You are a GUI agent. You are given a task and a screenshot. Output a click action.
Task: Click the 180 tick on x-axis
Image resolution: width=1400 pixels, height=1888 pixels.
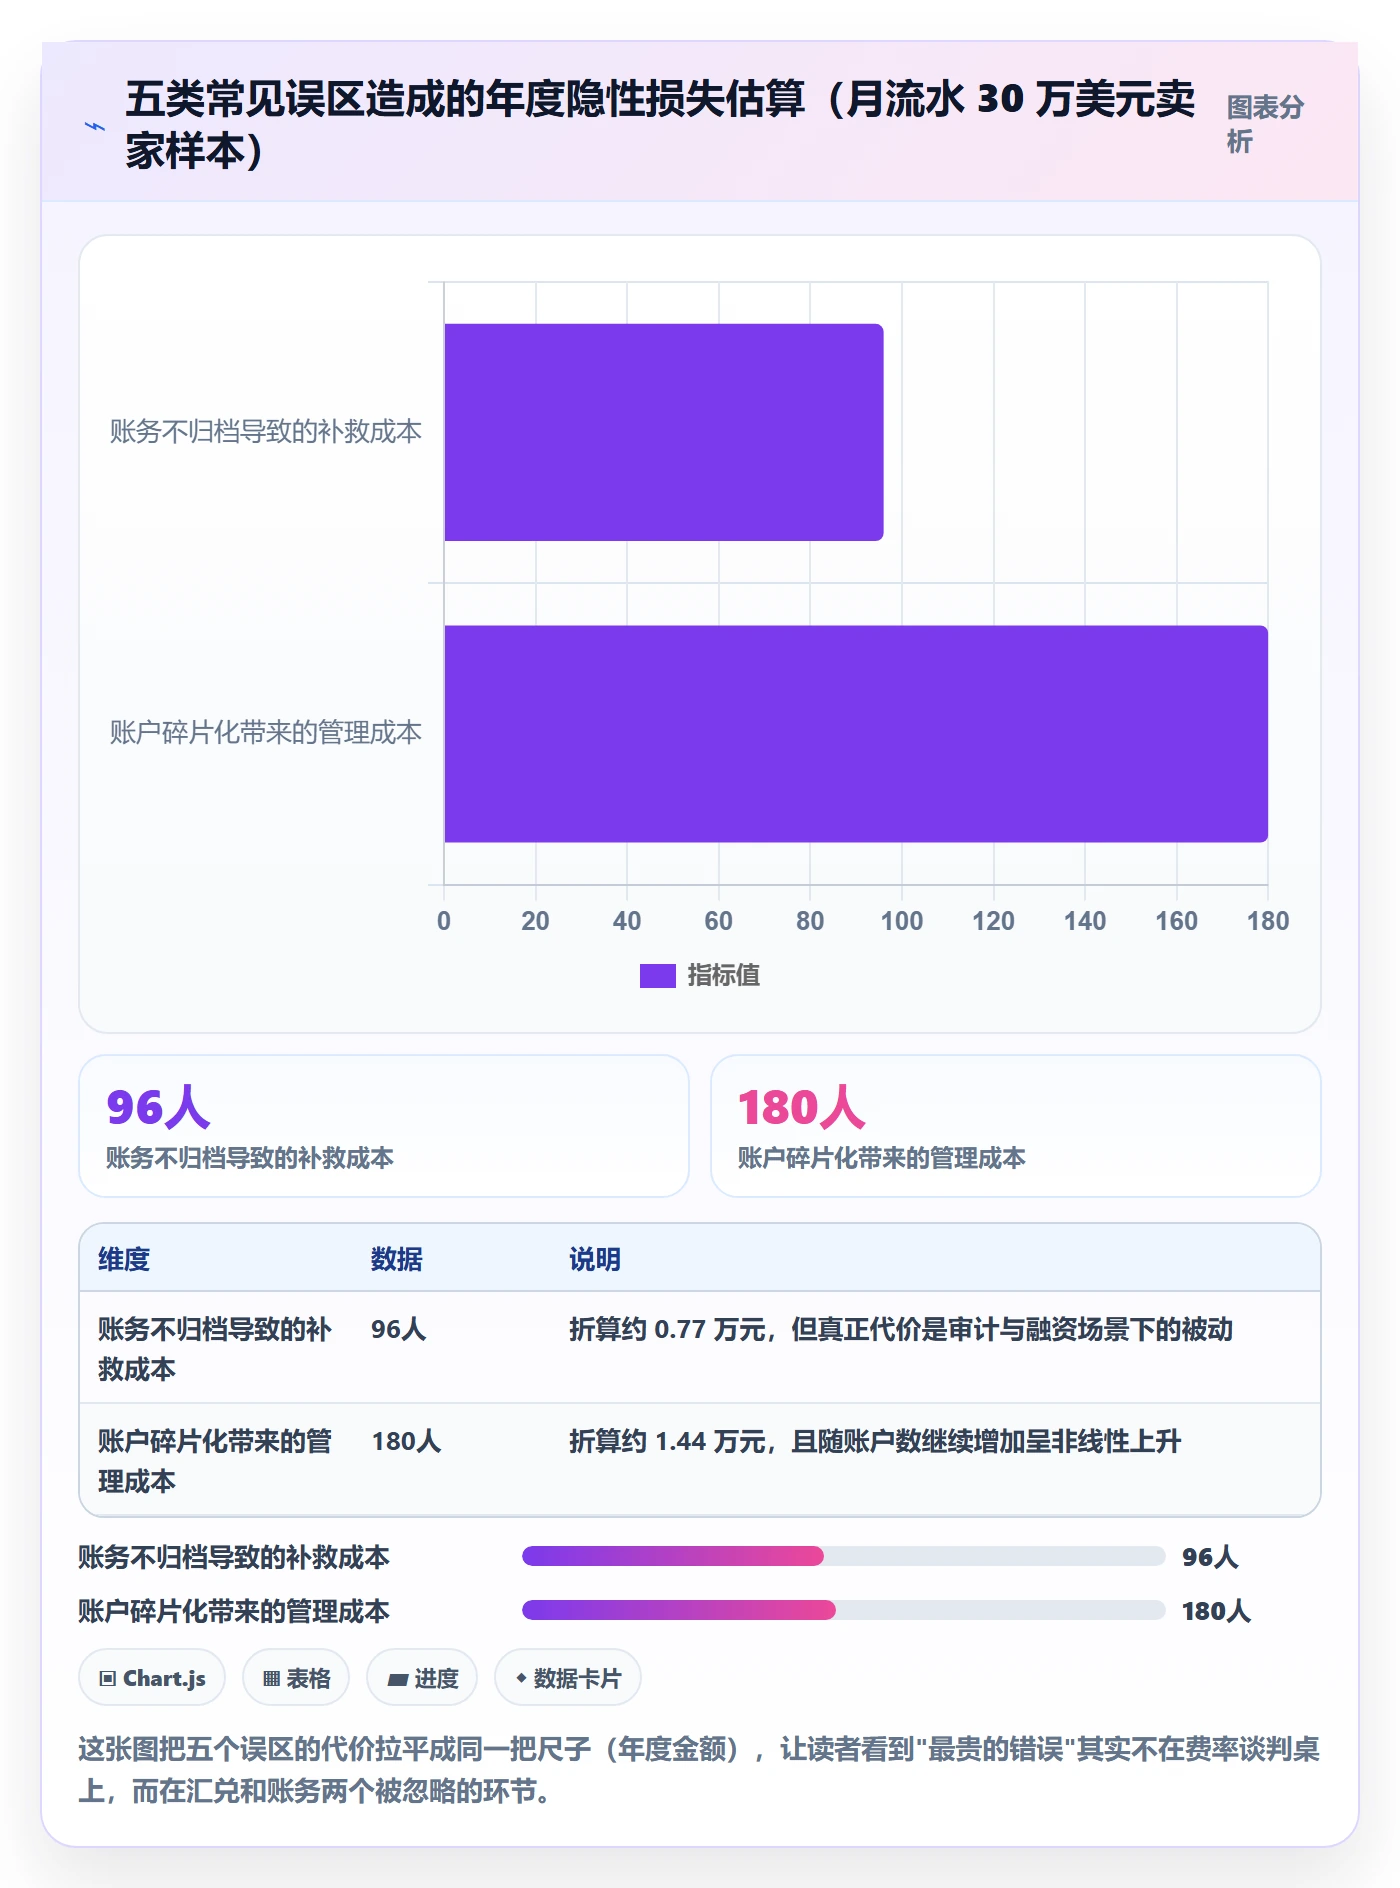1267,921
